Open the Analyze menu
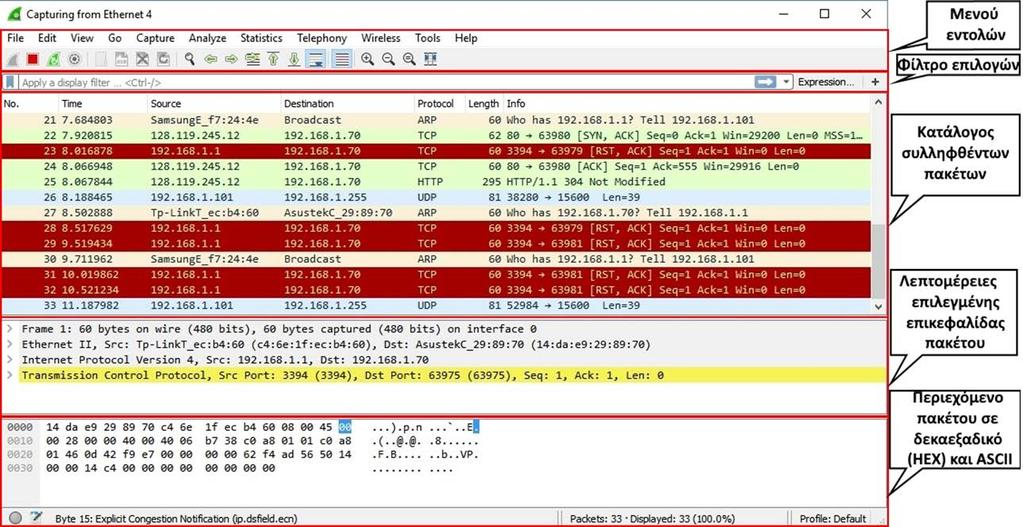This screenshot has height=527, width=1023. click(207, 38)
